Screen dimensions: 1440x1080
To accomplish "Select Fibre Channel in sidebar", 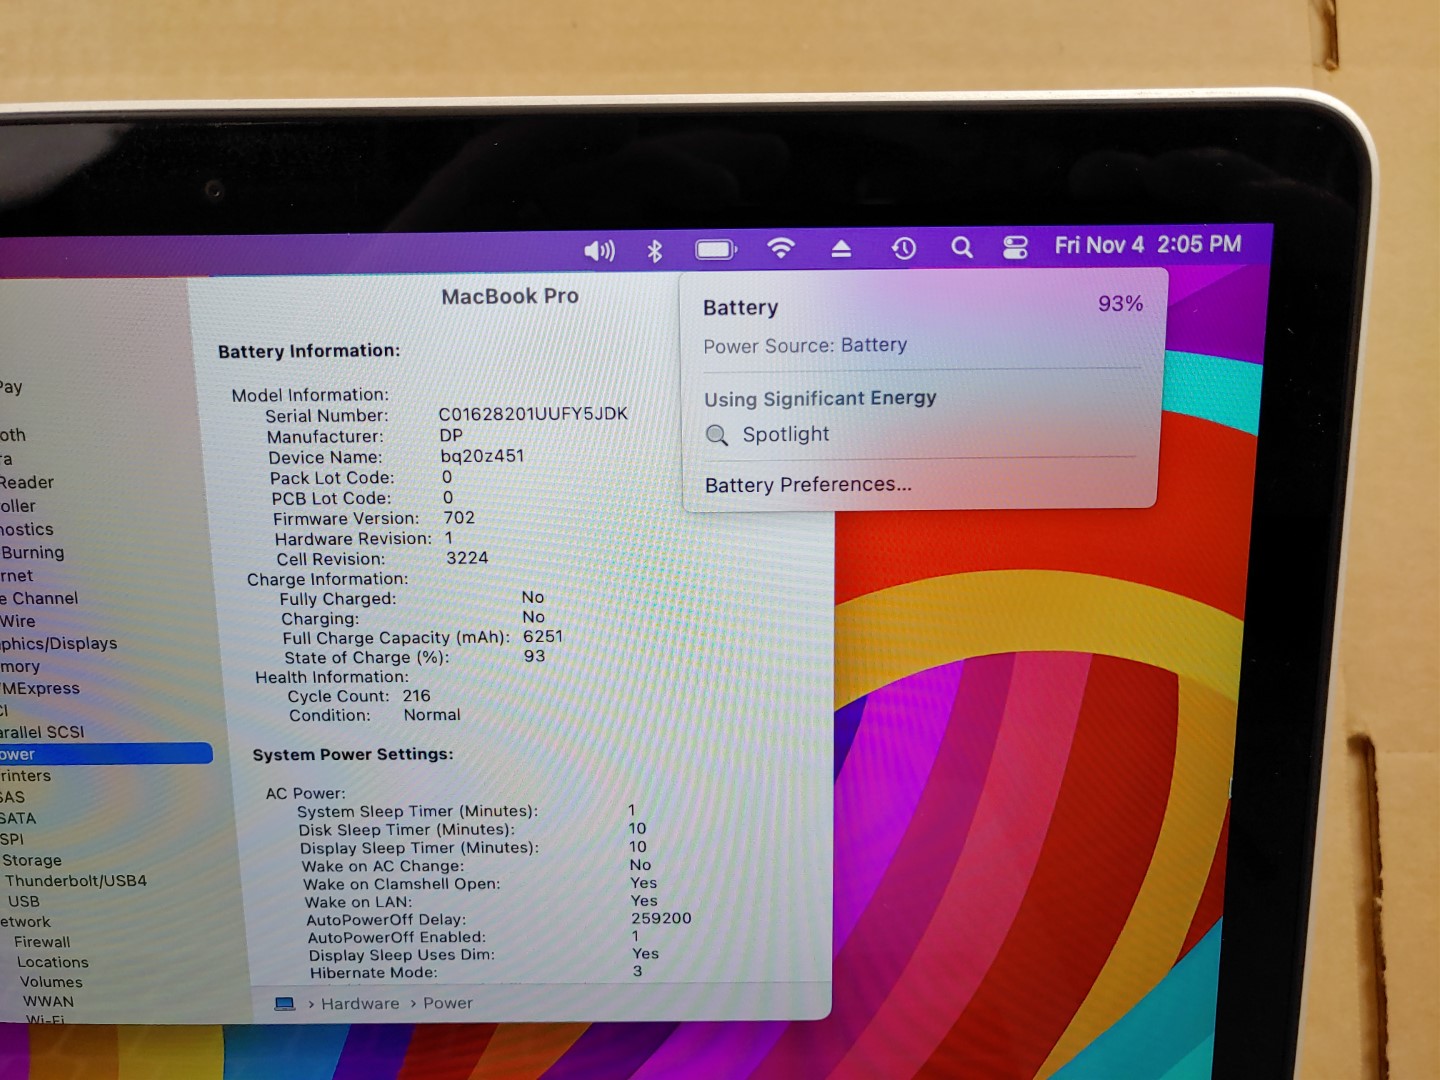I will click(x=39, y=598).
